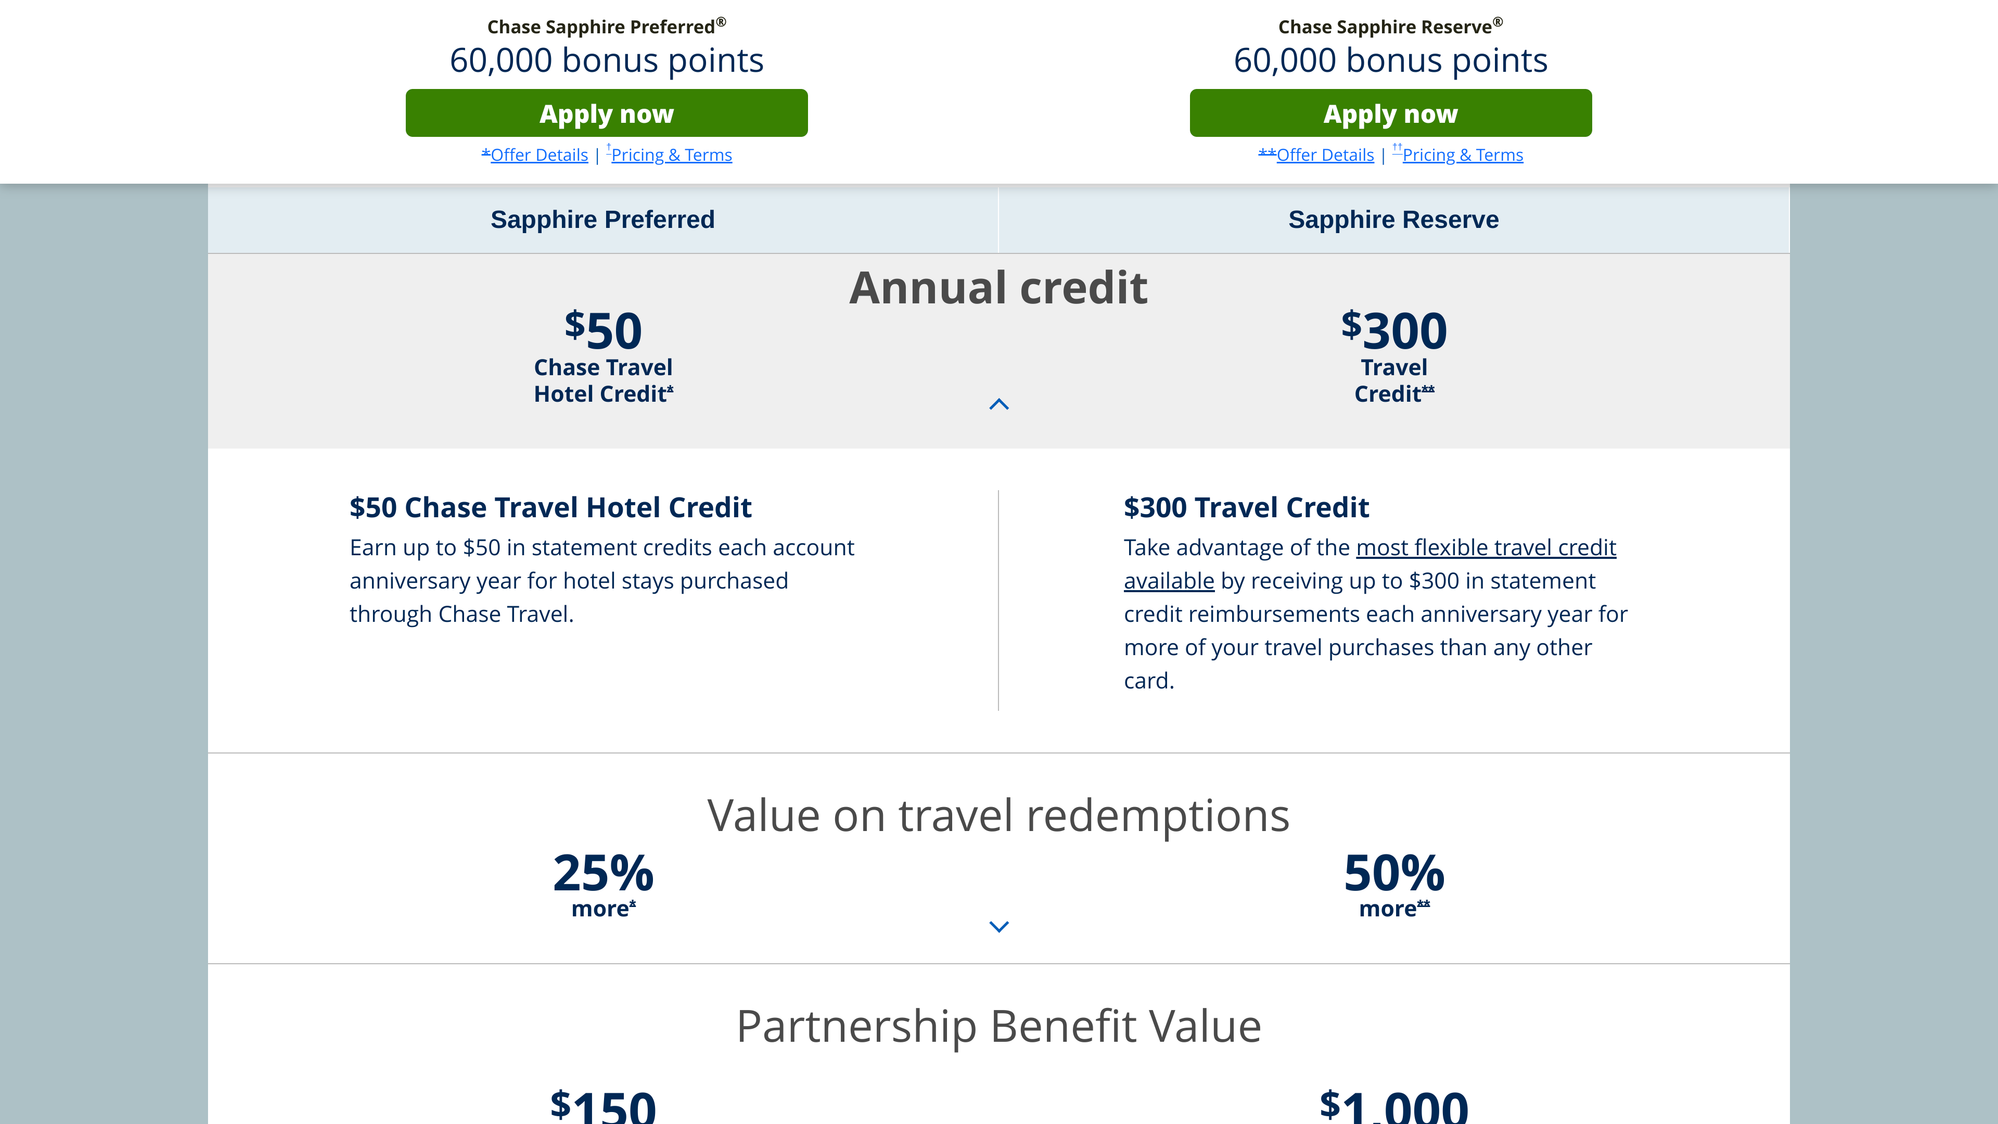
Task: Click the $1,000 partnership benefit amount
Action: 1394,1106
